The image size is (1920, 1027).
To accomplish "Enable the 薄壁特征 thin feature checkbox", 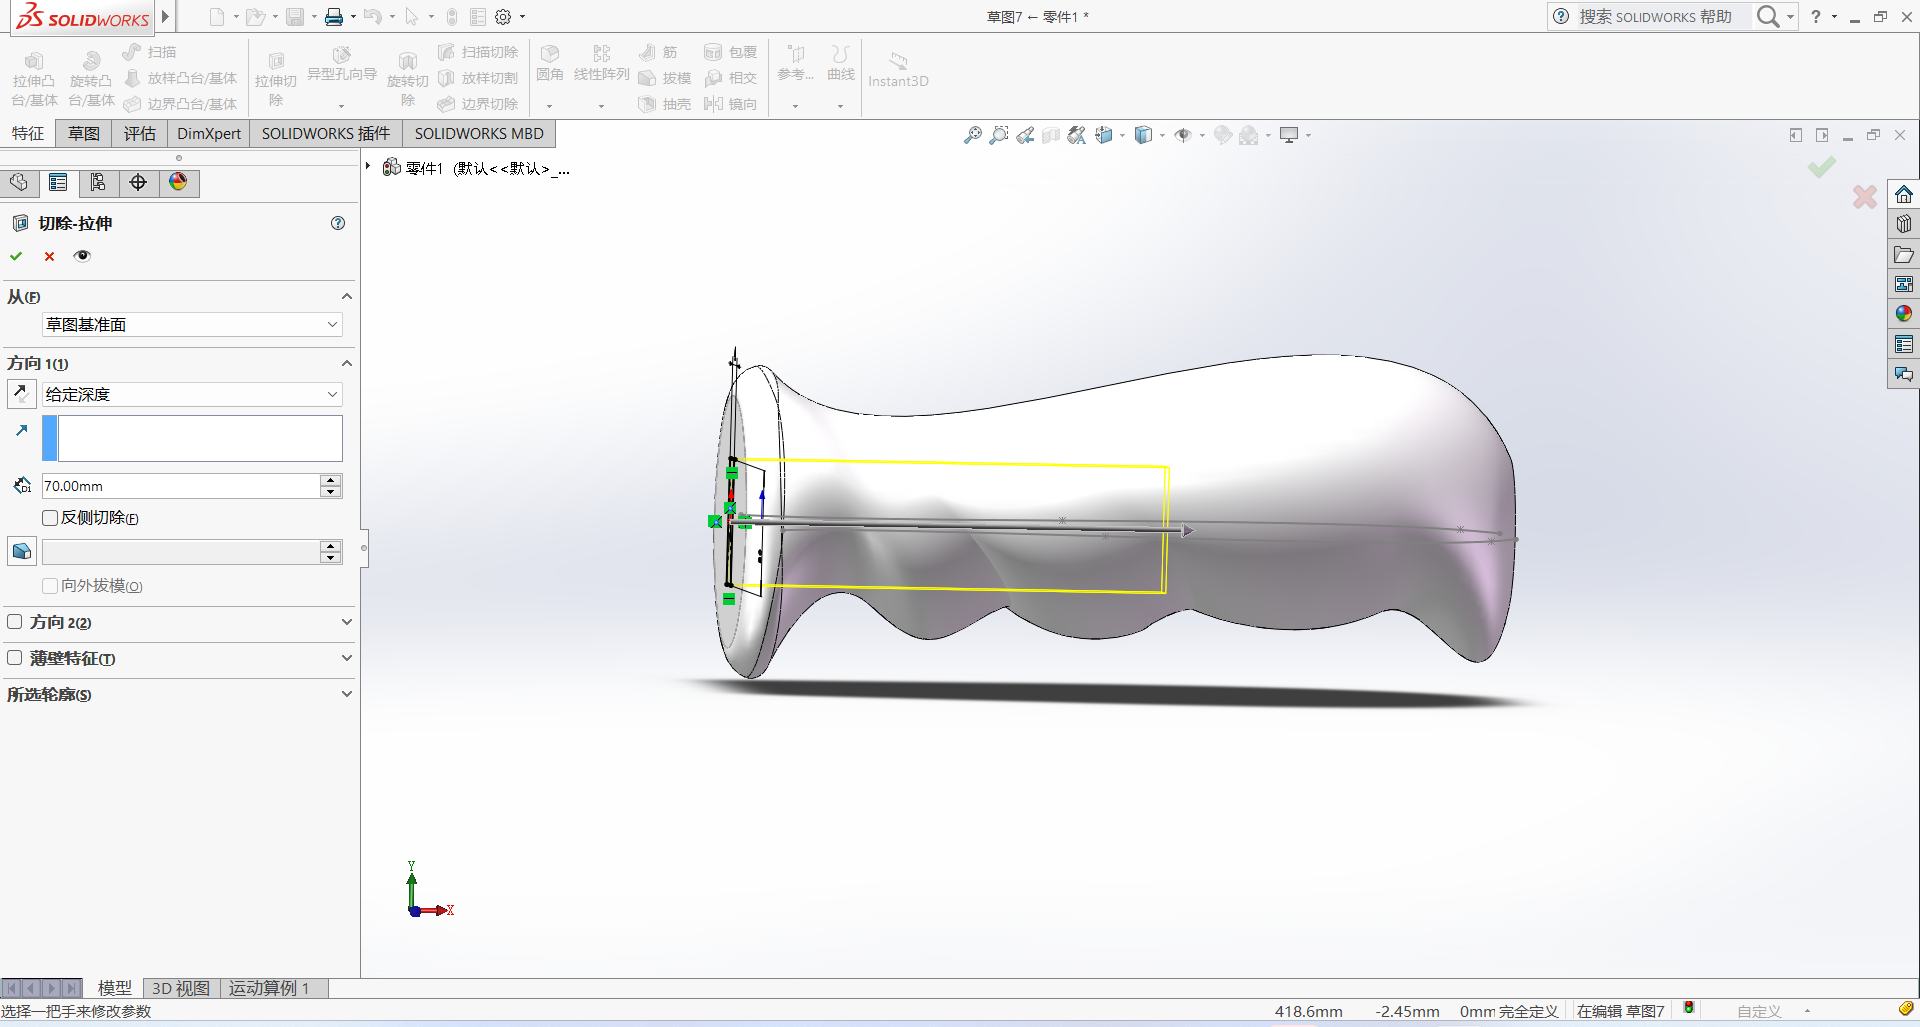I will tap(15, 658).
